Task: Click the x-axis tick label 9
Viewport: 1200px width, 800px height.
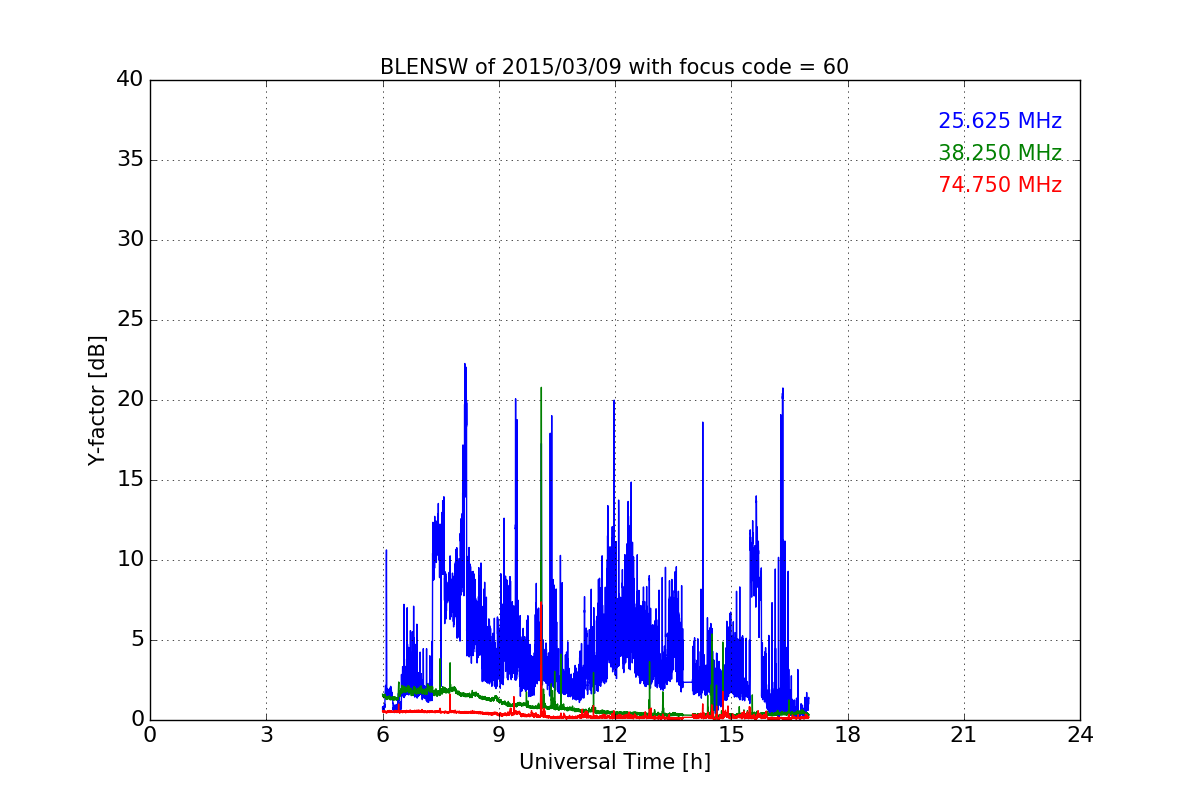Action: (x=499, y=734)
